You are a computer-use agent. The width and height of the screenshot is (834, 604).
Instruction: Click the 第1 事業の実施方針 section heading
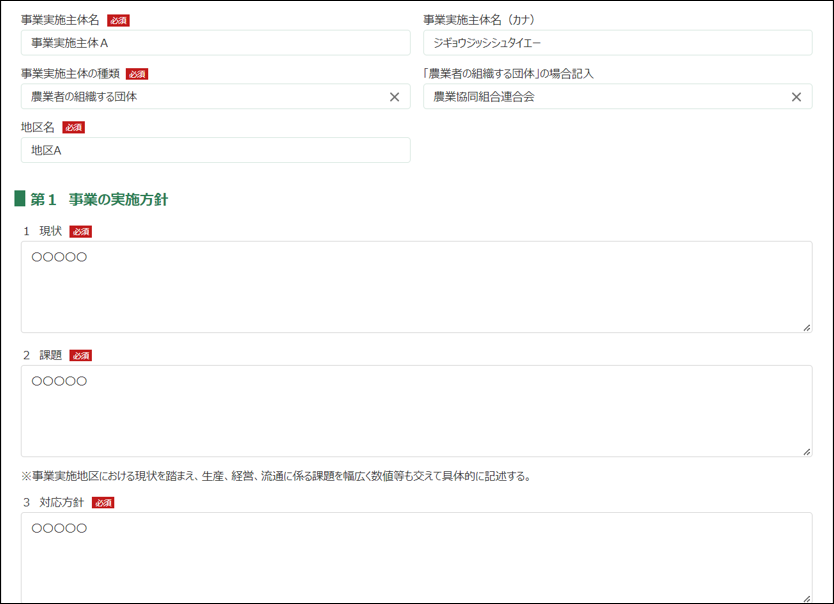99,199
